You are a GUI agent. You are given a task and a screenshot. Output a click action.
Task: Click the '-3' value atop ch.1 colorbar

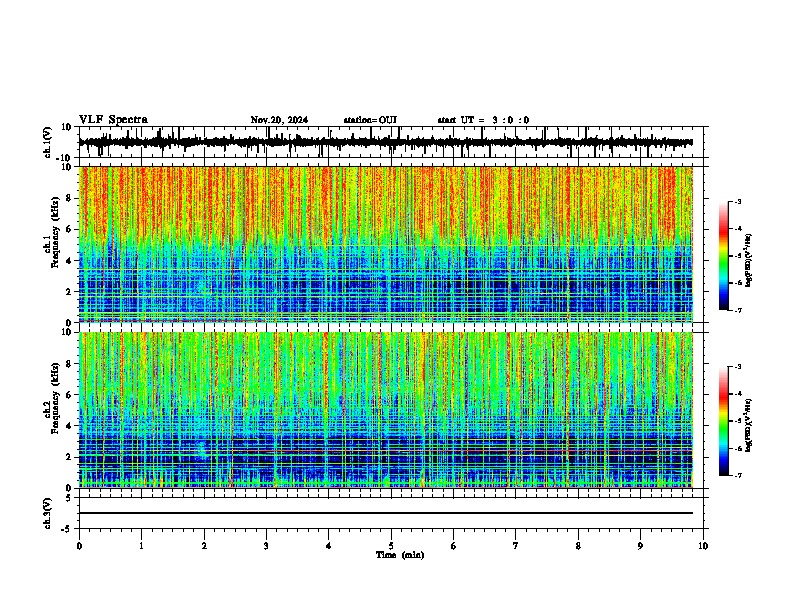click(x=737, y=201)
